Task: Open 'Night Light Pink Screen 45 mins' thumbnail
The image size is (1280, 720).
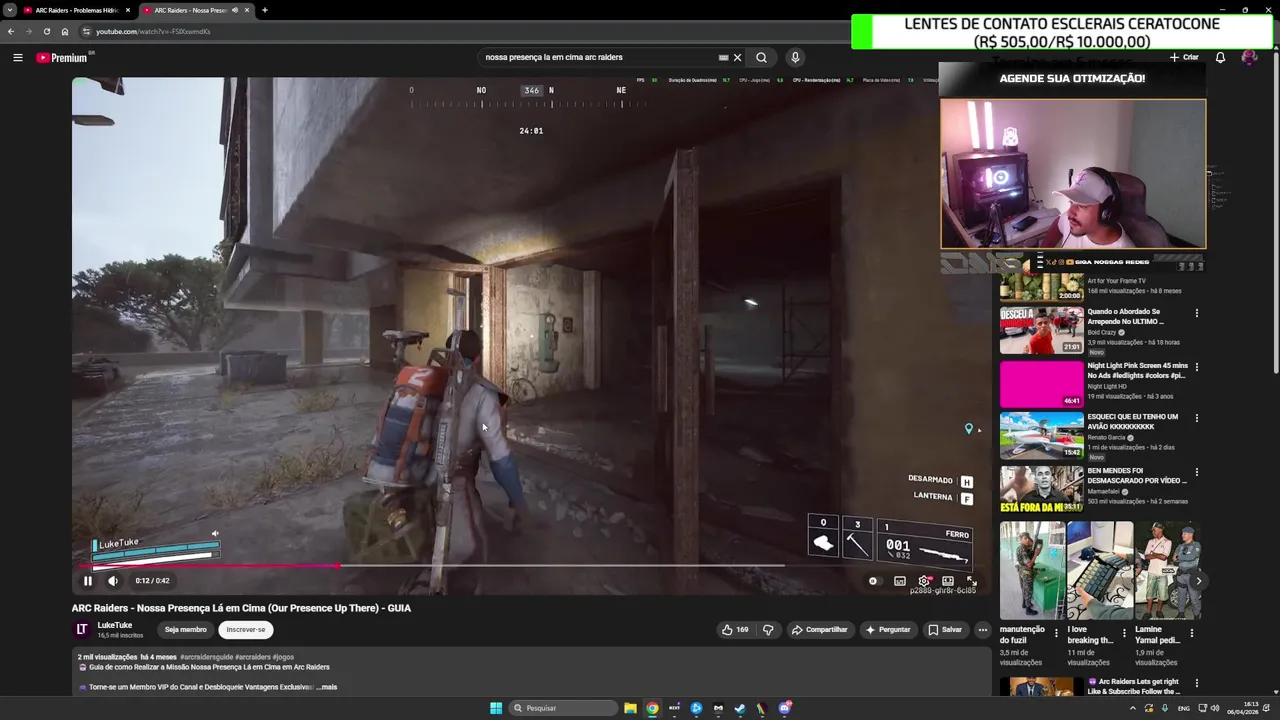Action: [x=1042, y=384]
